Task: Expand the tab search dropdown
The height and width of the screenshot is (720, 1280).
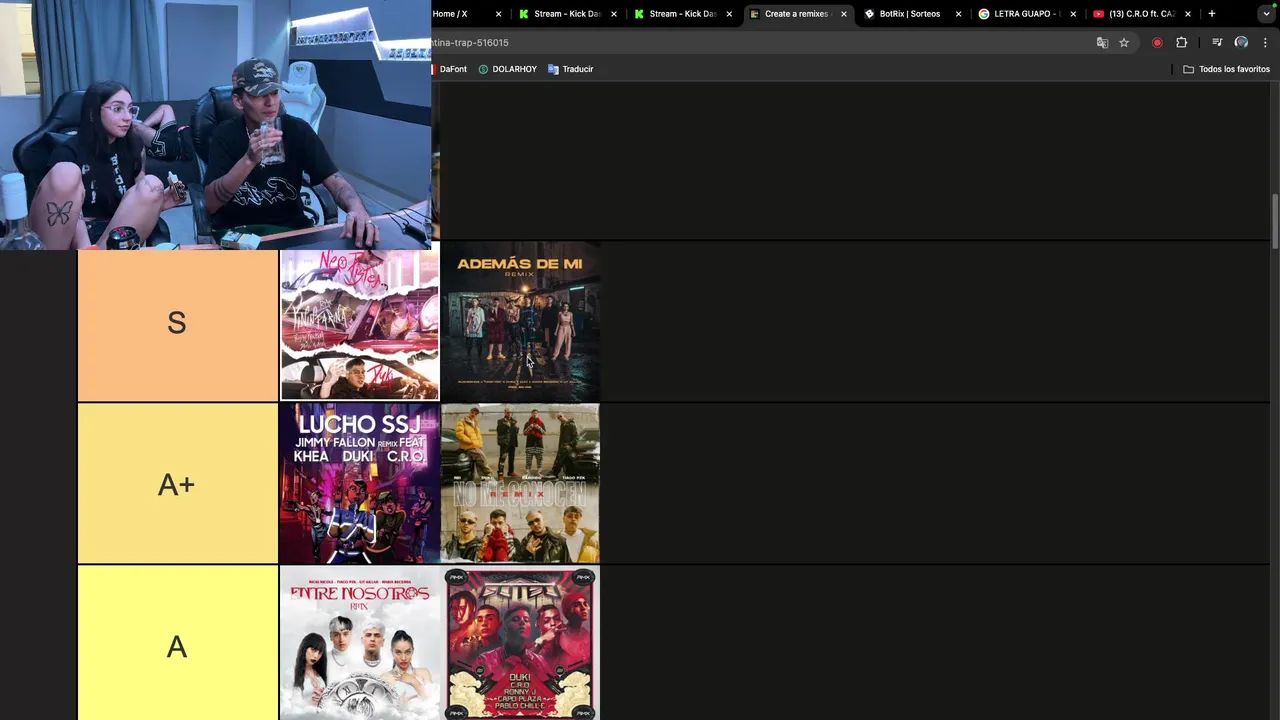Action: click(1266, 14)
